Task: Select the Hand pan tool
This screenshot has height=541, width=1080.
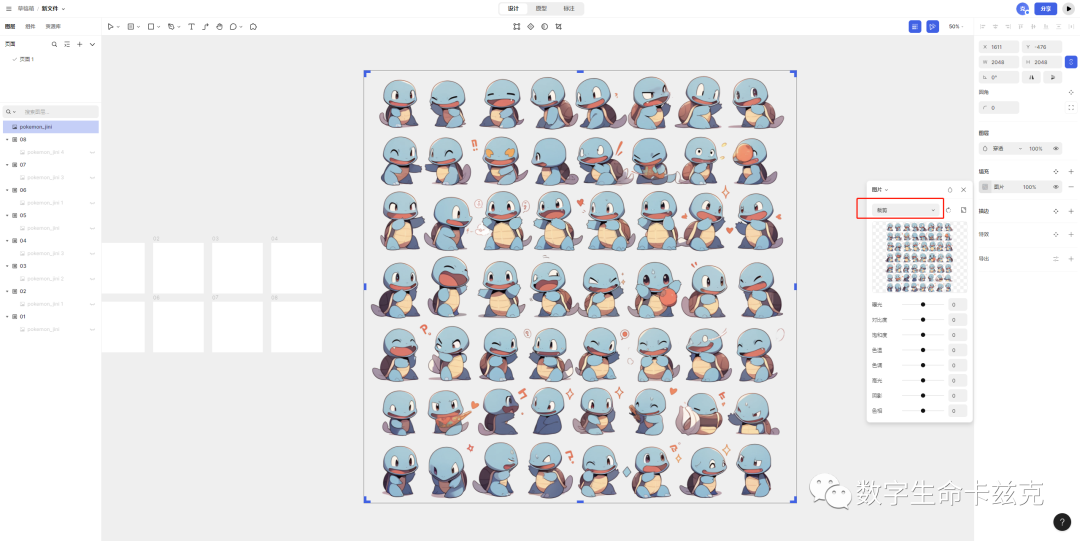Action: (x=220, y=26)
